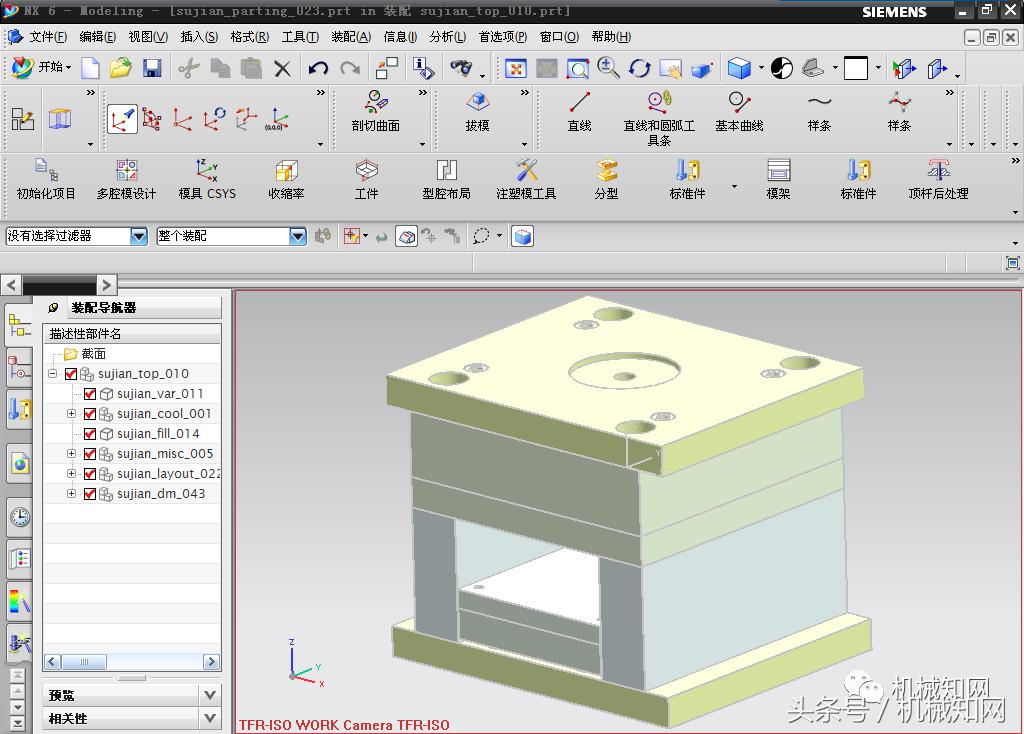1024x734 pixels.
Task: Open the 分析(L) analysis menu
Action: click(447, 37)
